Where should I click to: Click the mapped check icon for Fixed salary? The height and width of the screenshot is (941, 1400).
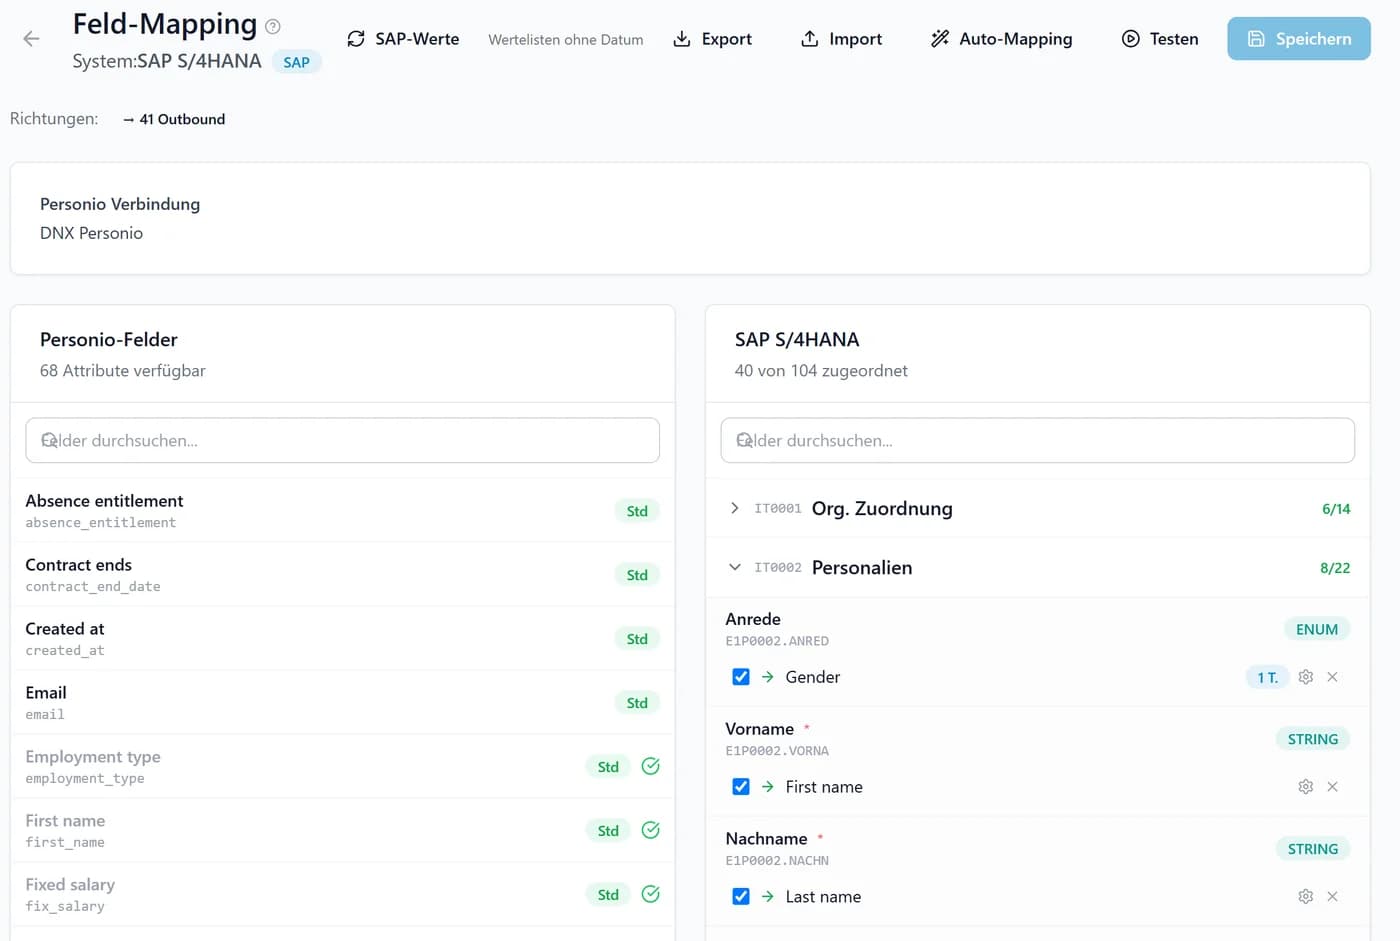pyautogui.click(x=650, y=894)
